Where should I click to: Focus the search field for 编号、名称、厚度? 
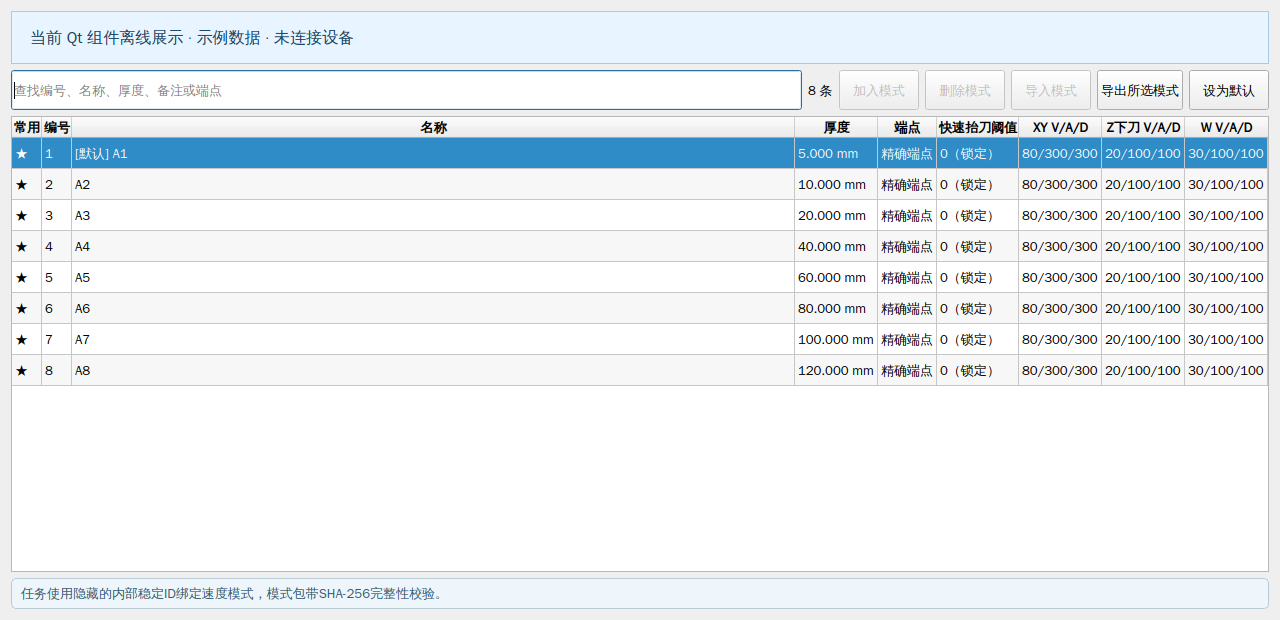click(x=407, y=90)
